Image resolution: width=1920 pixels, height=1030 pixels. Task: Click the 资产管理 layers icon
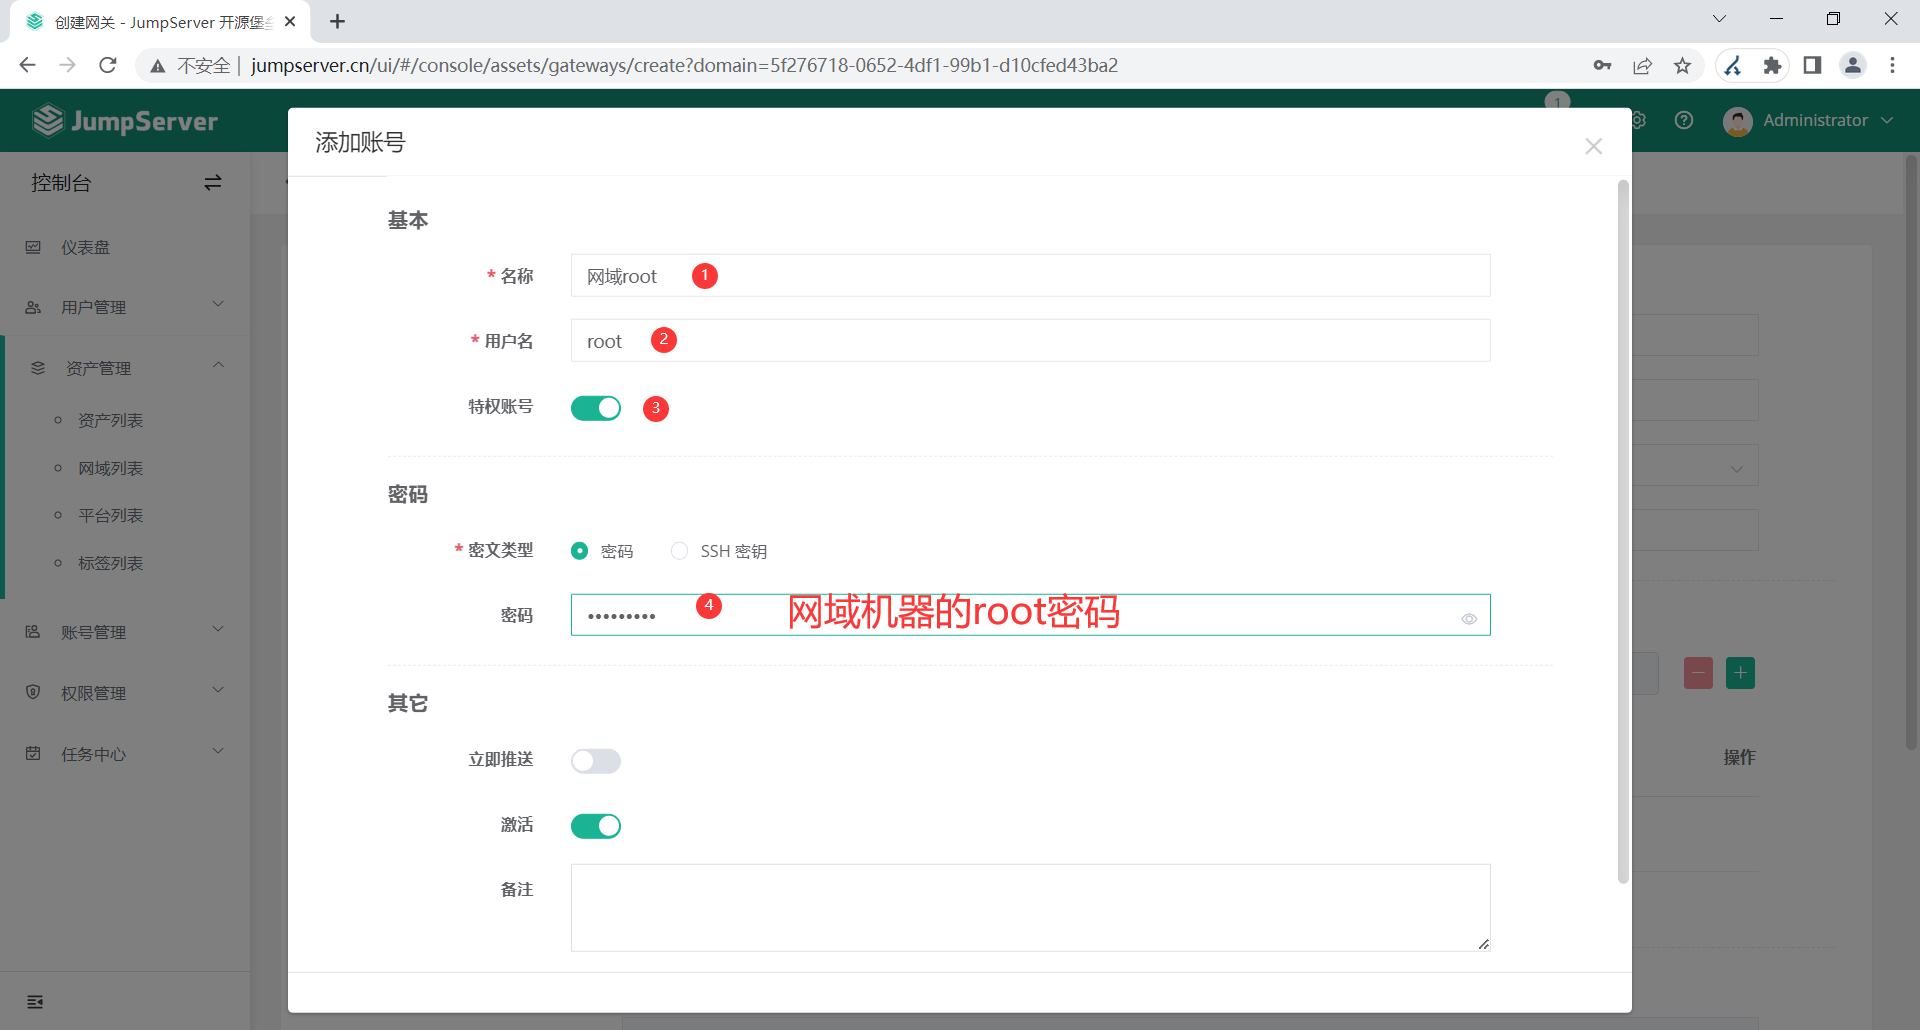[38, 368]
